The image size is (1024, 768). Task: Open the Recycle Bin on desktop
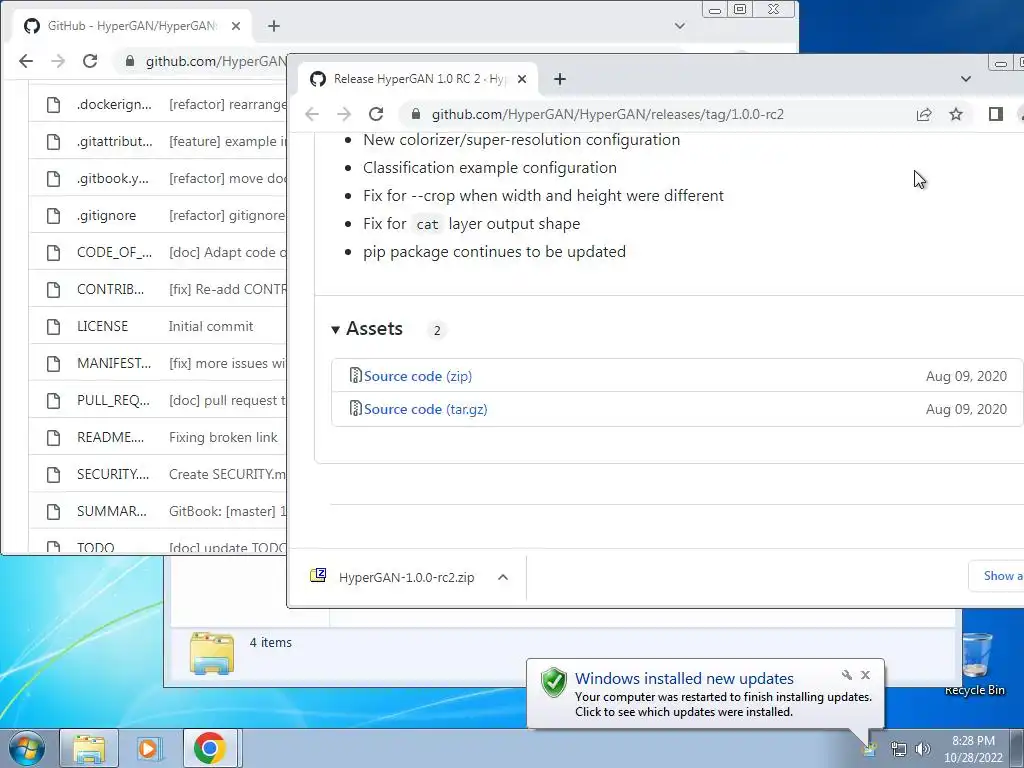coord(975,664)
